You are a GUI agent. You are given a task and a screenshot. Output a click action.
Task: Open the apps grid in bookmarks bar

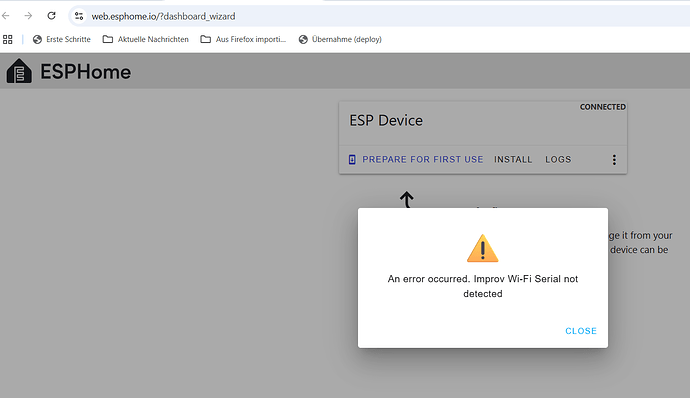click(7, 40)
